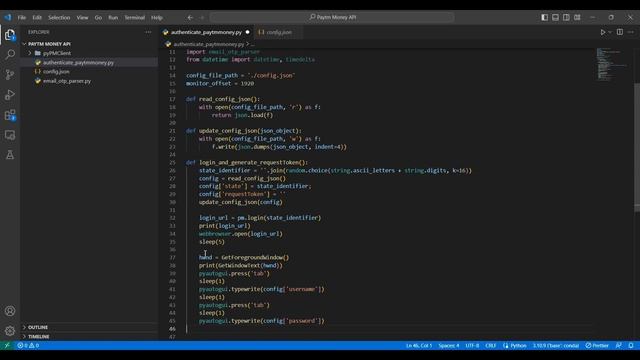Open the Explorer view in activity bar
The image size is (640, 360).
(x=10, y=35)
